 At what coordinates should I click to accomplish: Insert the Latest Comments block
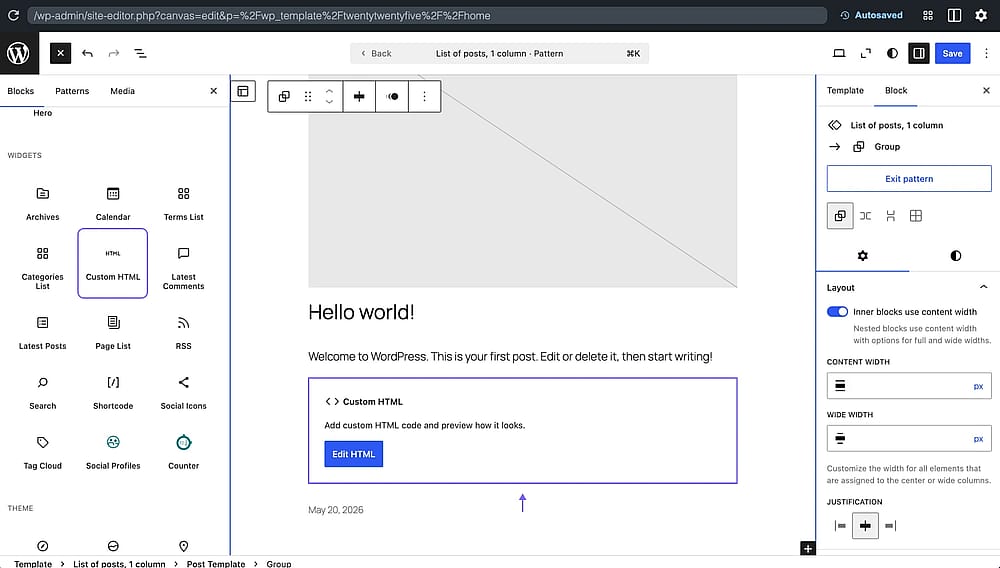(184, 264)
